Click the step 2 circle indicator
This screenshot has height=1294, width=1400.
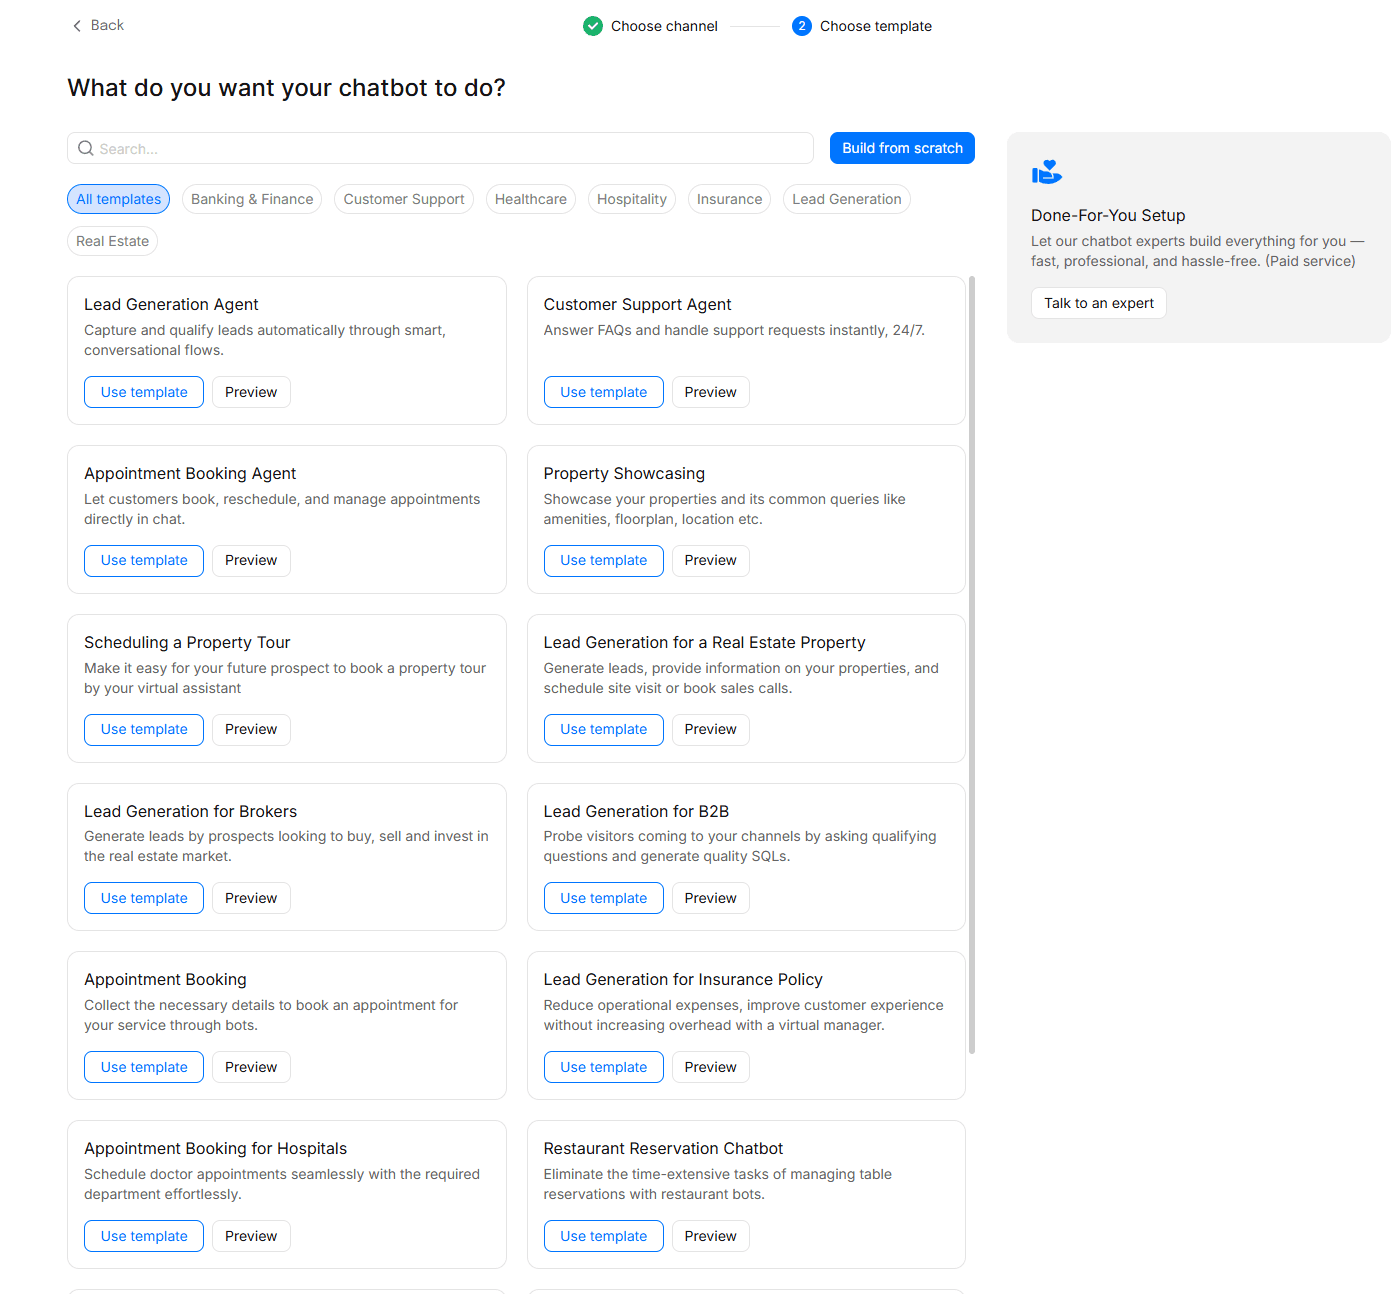pyautogui.click(x=802, y=25)
